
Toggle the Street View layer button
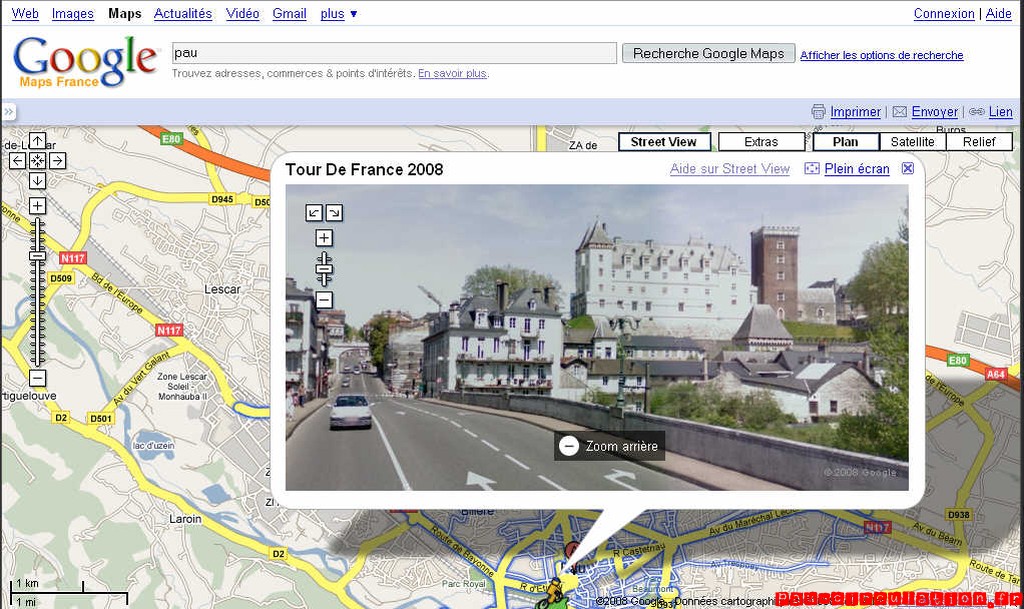tap(663, 142)
